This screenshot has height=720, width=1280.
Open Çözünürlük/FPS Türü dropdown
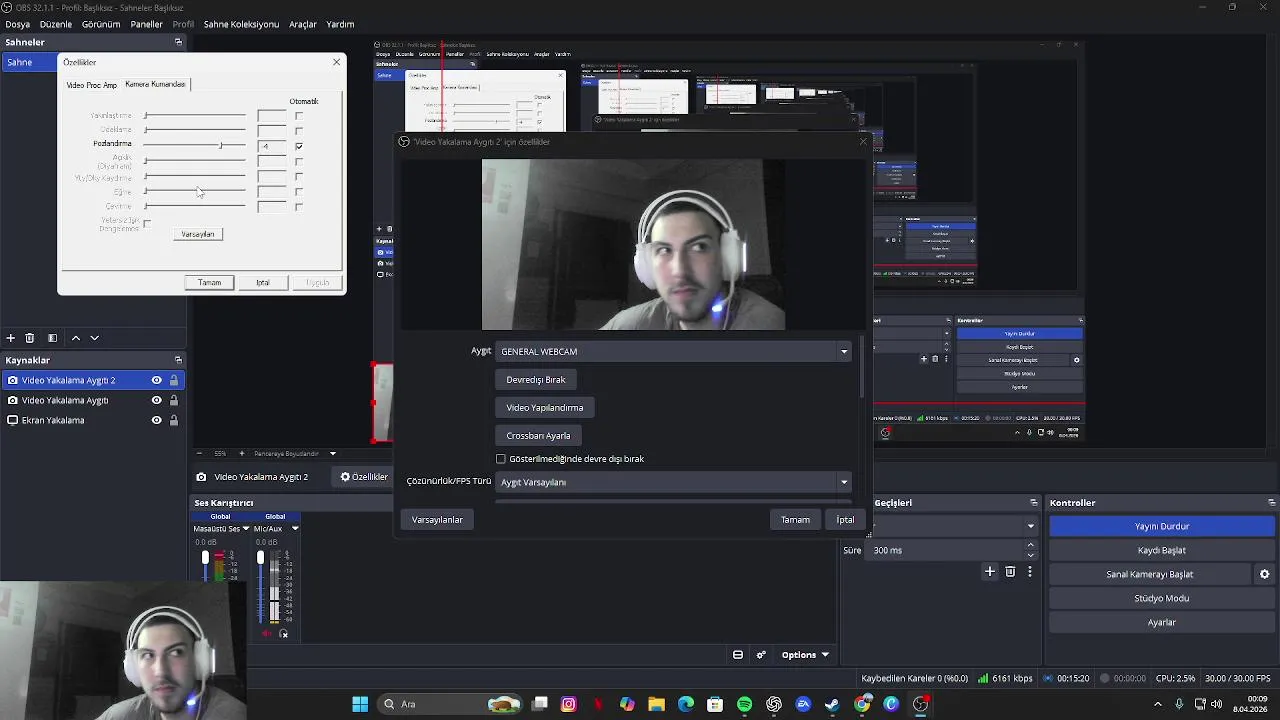click(675, 482)
